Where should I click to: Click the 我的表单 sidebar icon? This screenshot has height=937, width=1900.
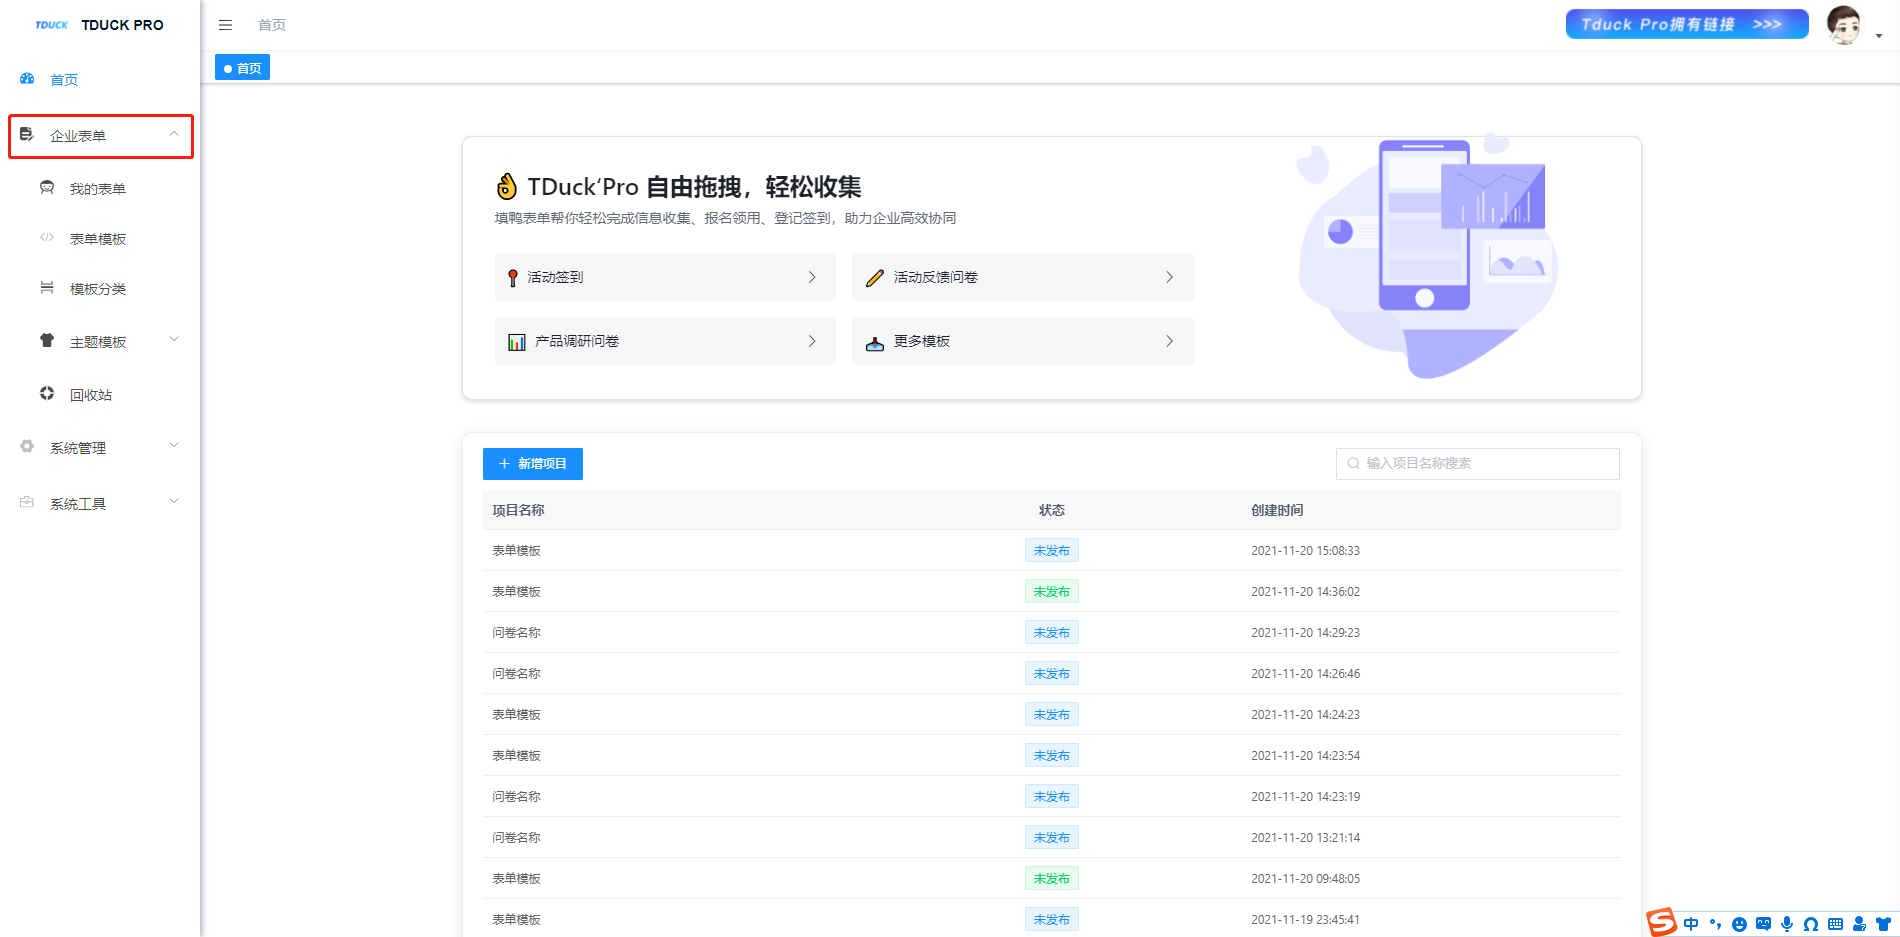pos(47,188)
